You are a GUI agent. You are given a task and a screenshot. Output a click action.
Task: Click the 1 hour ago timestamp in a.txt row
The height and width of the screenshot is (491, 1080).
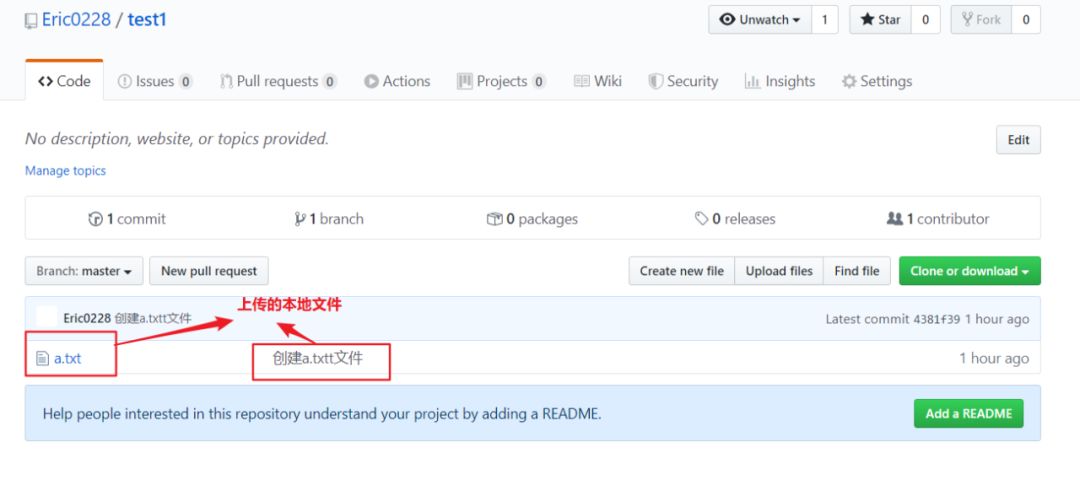coord(994,358)
